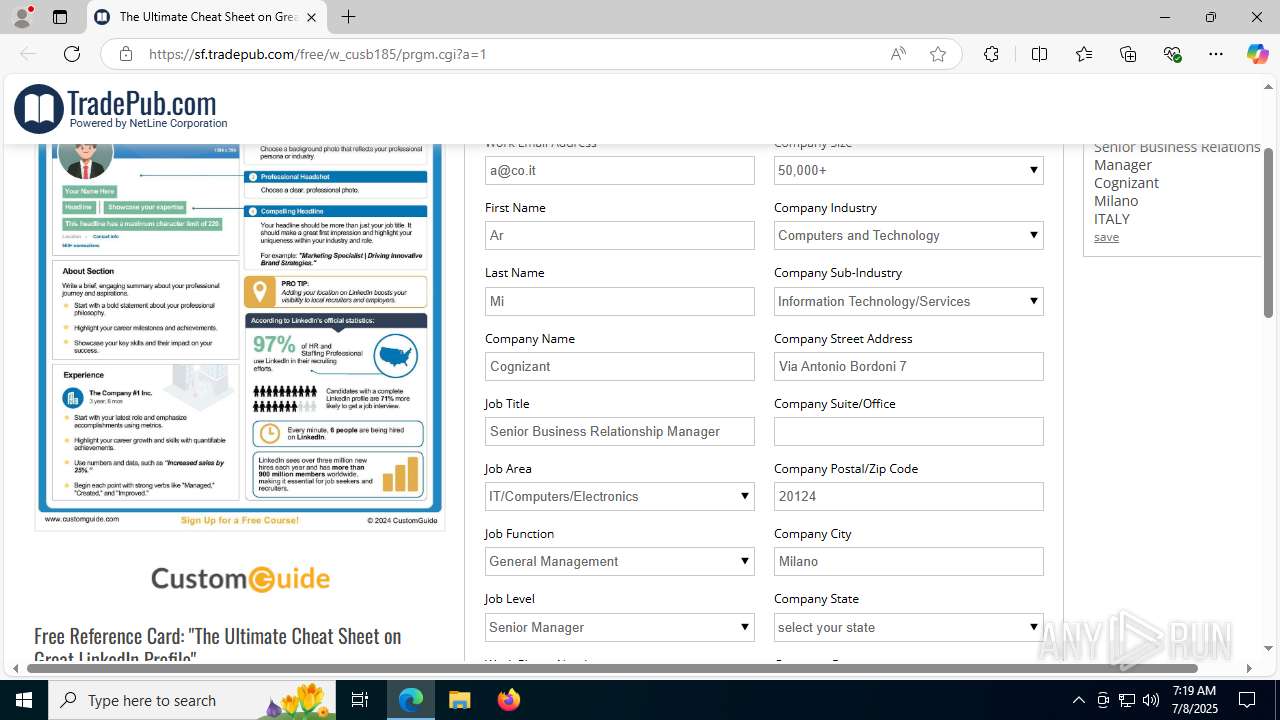Viewport: 1280px width, 720px height.
Task: Click the save link in sidebar
Action: (1106, 237)
